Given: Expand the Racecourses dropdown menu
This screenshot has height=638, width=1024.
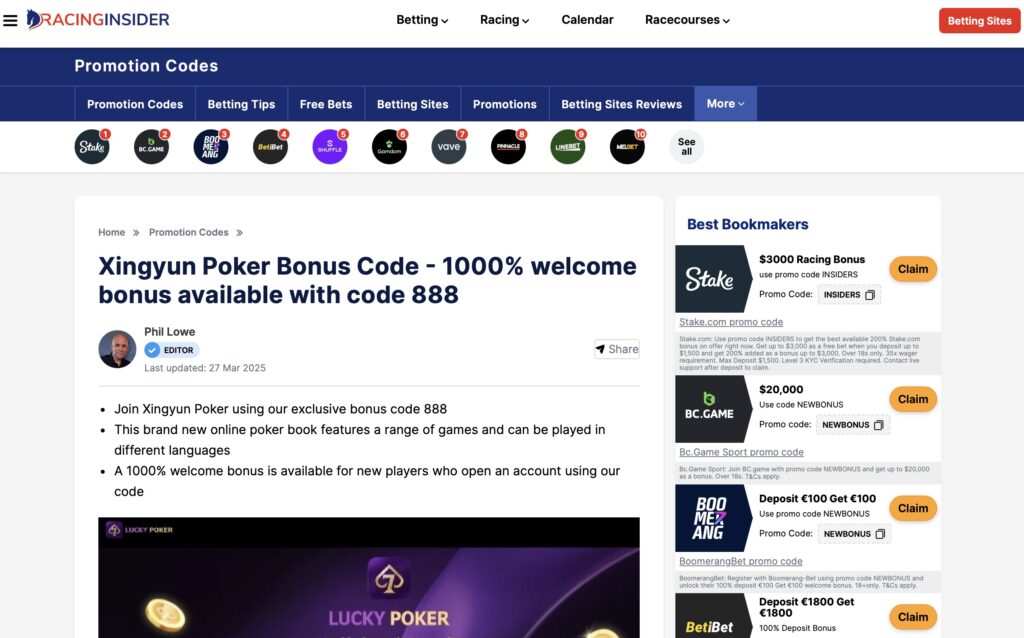Looking at the screenshot, I should point(687,20).
